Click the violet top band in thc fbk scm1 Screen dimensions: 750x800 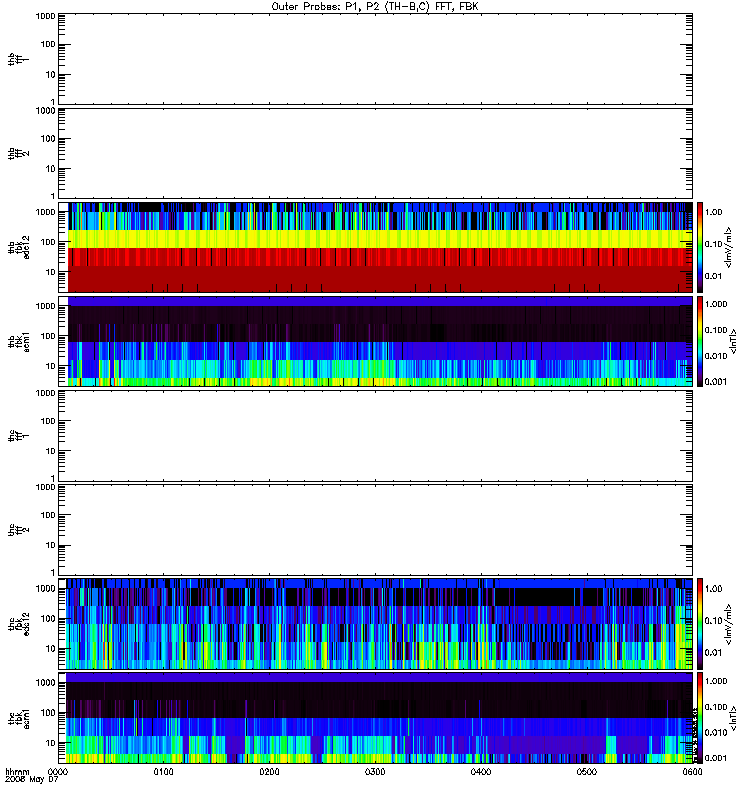coord(379,678)
